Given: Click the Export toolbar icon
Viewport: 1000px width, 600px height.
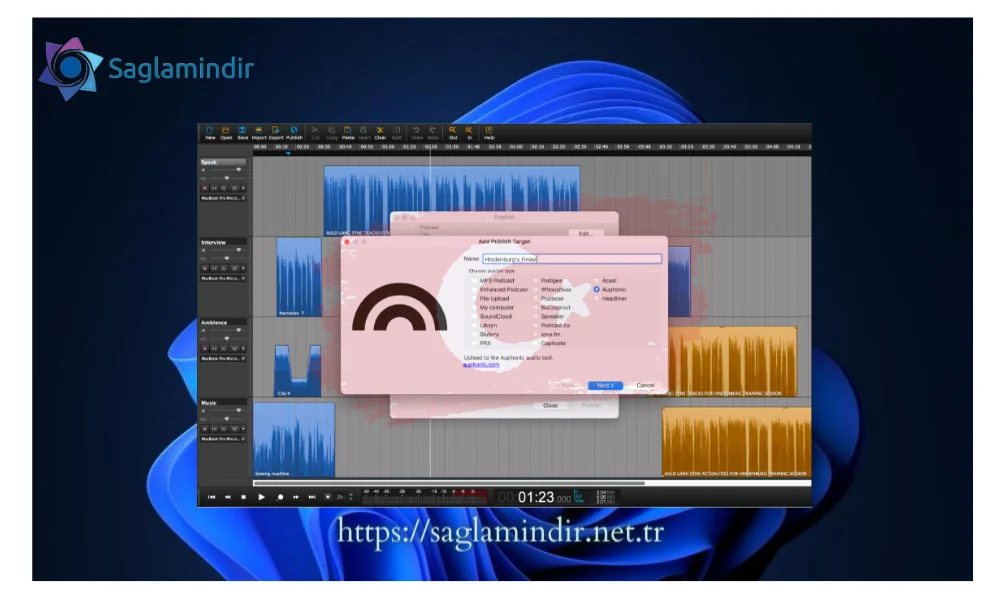Looking at the screenshot, I should 276,133.
